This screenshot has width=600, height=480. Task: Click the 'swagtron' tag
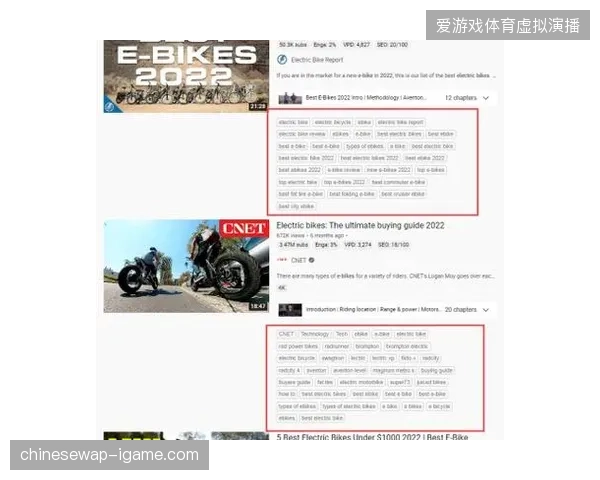click(333, 358)
